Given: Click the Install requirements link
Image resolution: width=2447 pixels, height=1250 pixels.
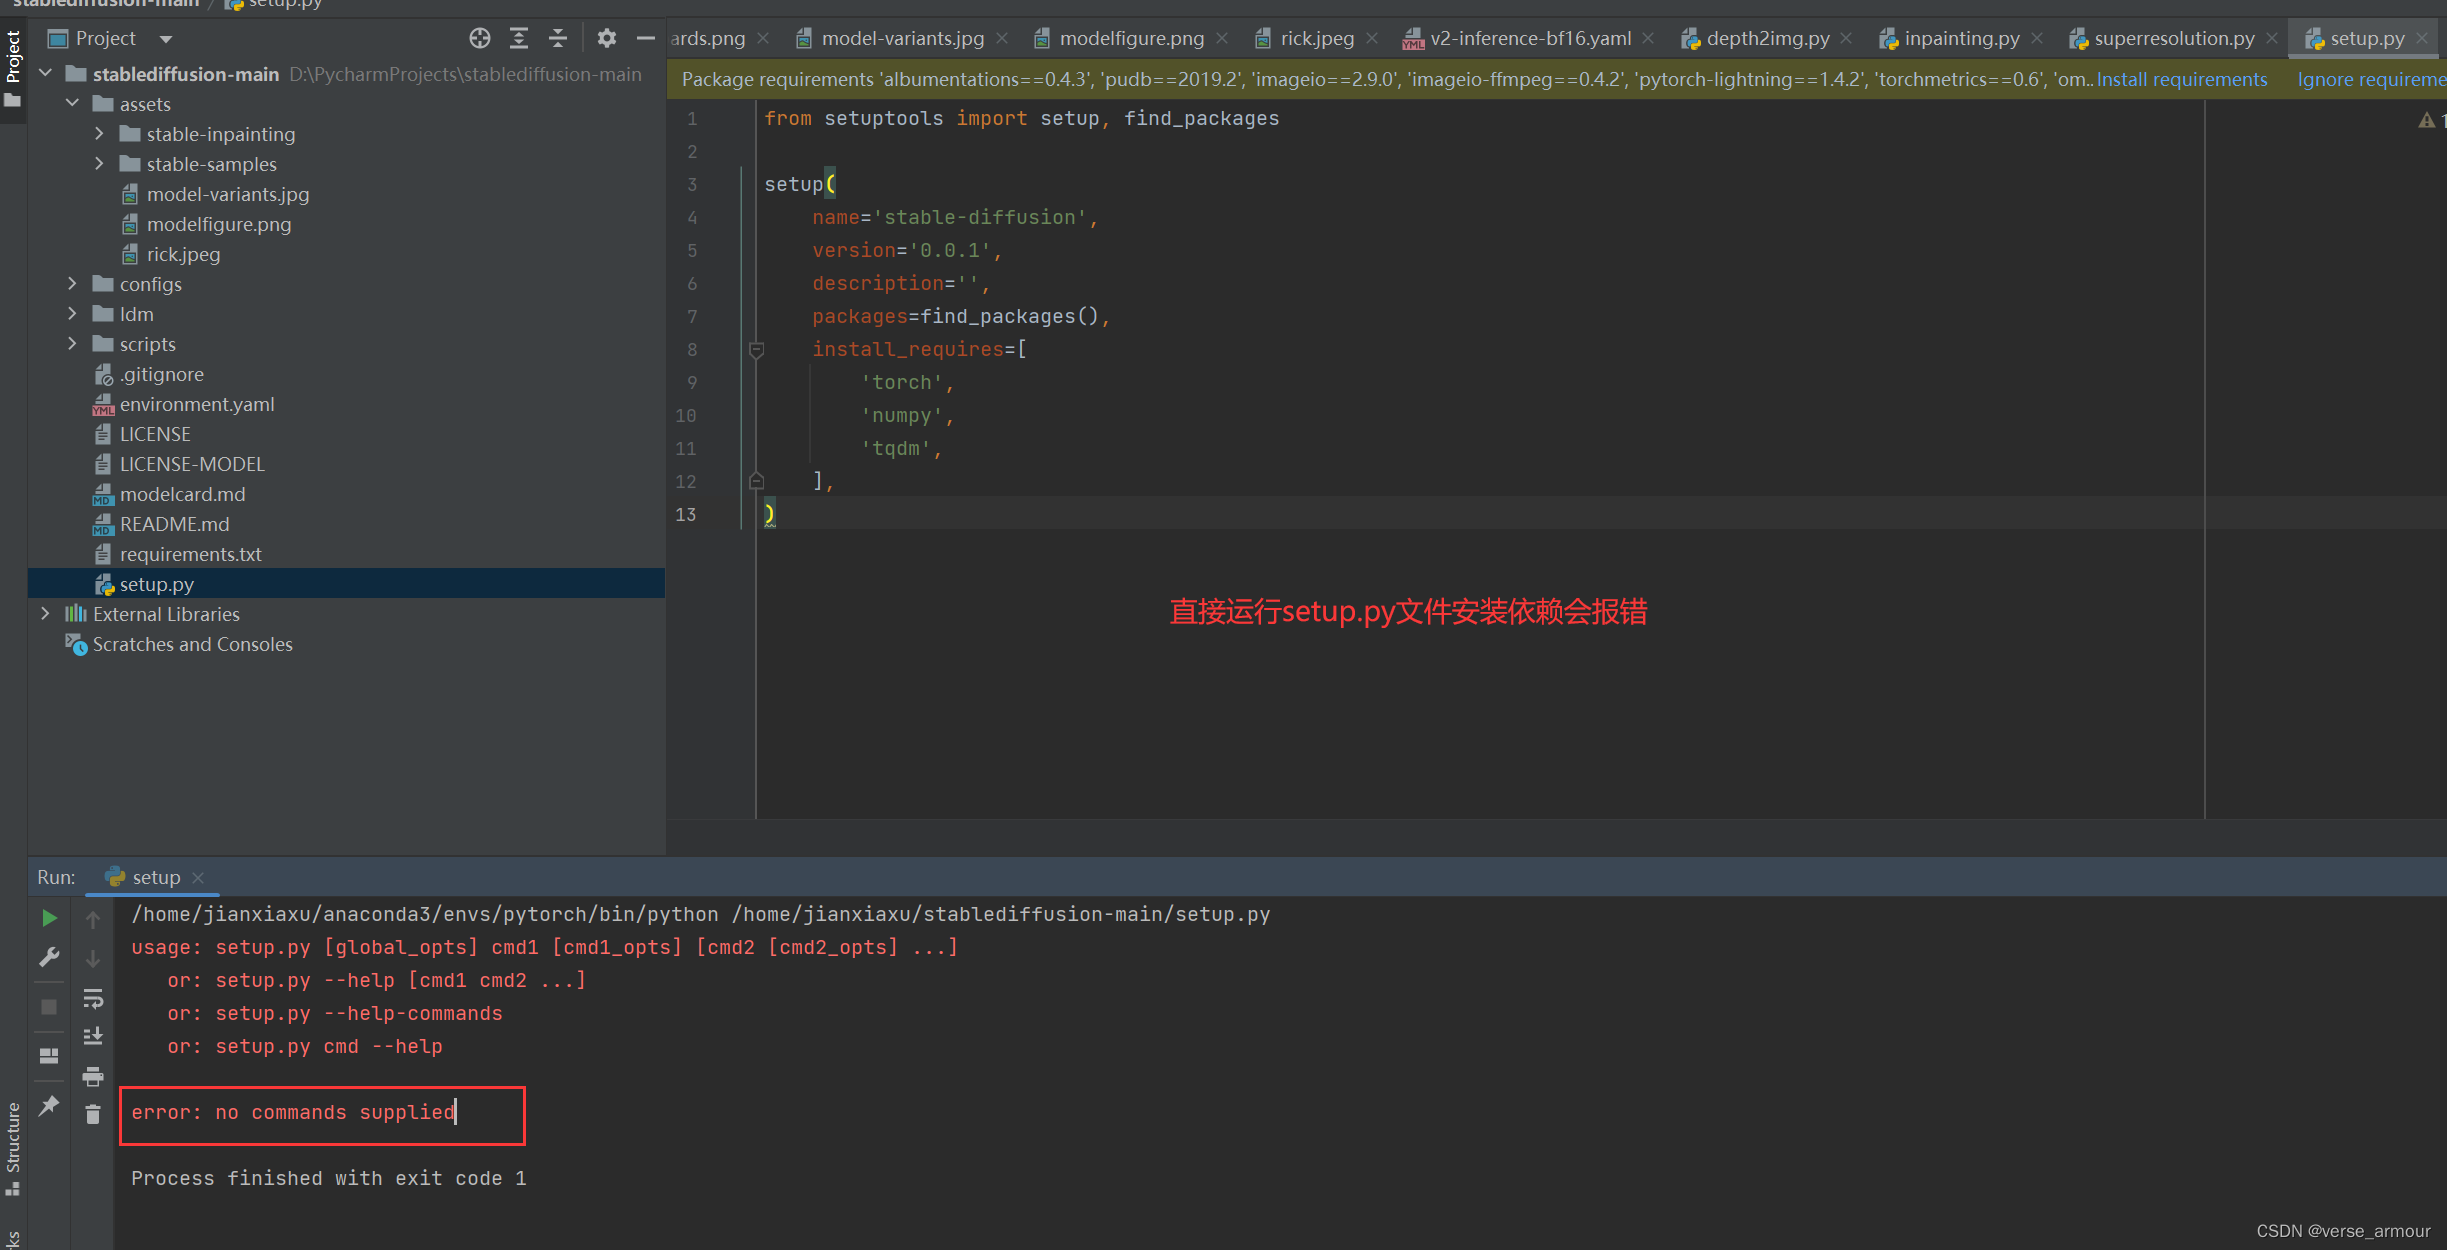Looking at the screenshot, I should tap(2182, 79).
